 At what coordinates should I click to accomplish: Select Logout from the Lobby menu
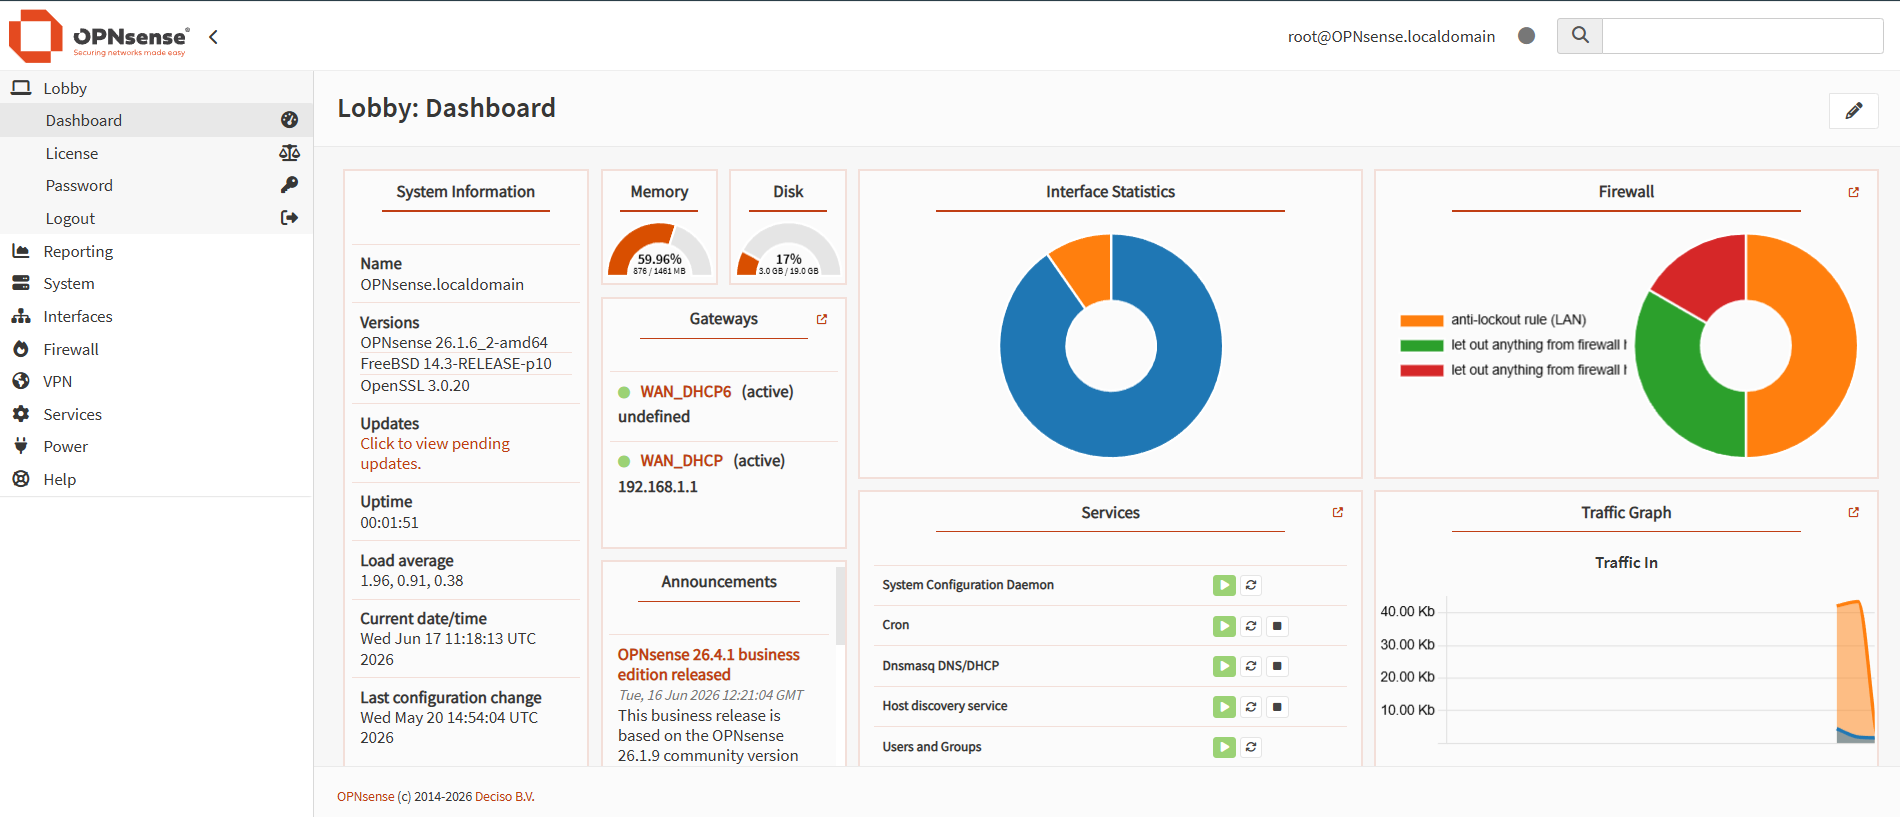tap(156, 218)
